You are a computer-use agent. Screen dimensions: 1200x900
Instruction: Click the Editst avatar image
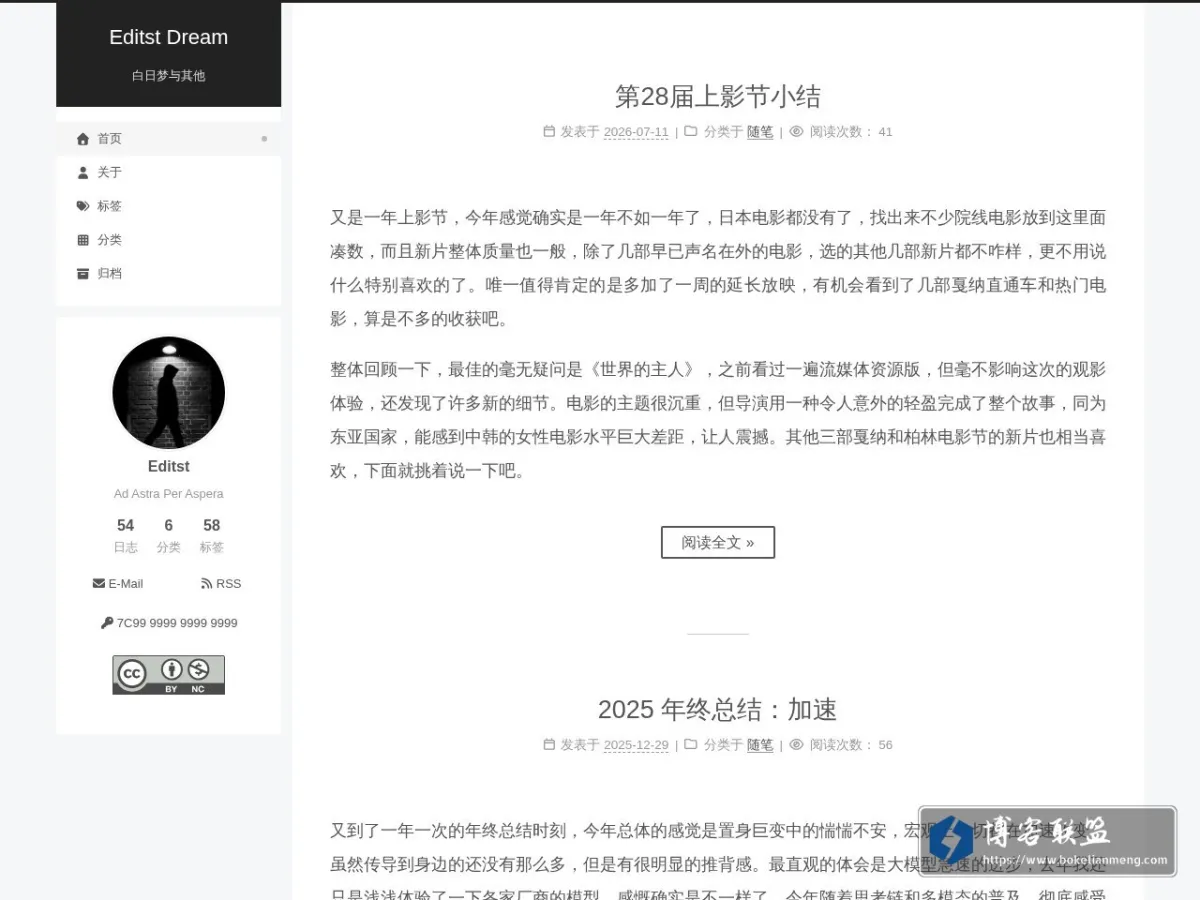168,392
